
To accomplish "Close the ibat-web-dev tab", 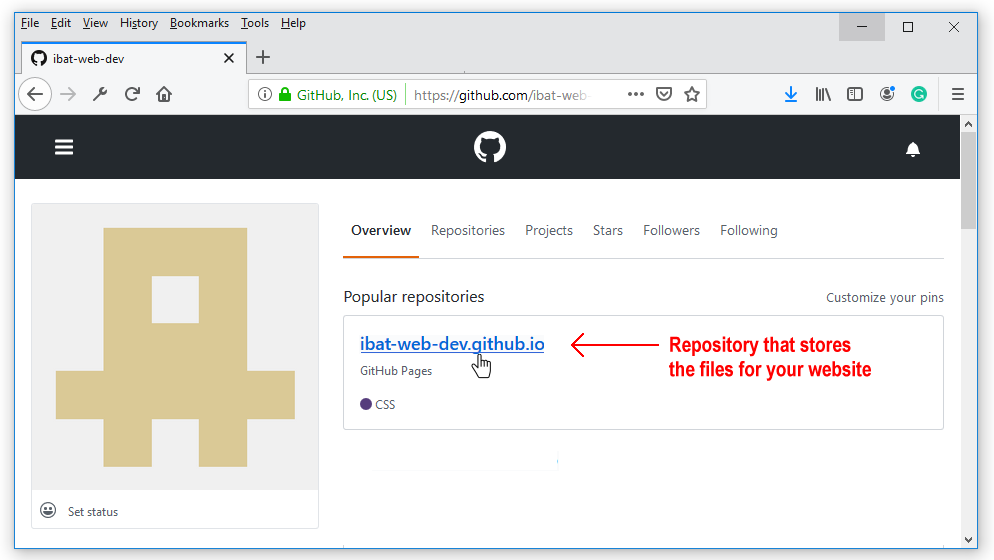I will (x=229, y=58).
